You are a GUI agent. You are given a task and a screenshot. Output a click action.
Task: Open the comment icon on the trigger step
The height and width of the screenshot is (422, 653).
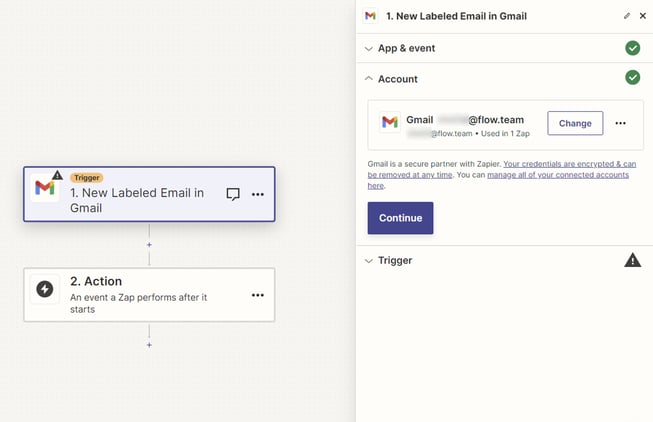[x=233, y=194]
